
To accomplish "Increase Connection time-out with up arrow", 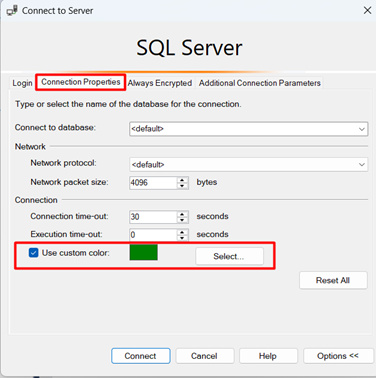I will (x=182, y=214).
